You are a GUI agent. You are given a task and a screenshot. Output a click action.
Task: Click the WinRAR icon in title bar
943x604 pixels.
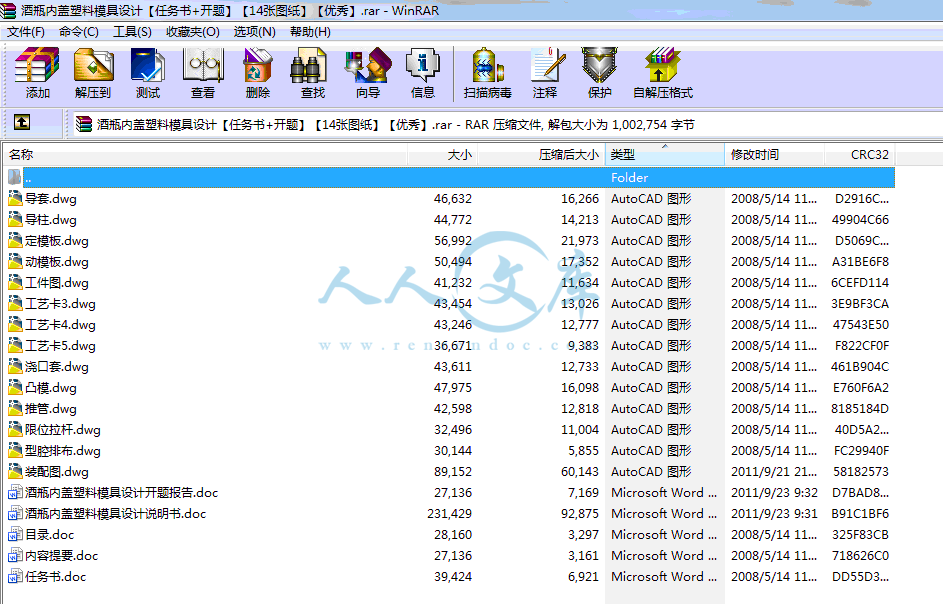[8, 10]
